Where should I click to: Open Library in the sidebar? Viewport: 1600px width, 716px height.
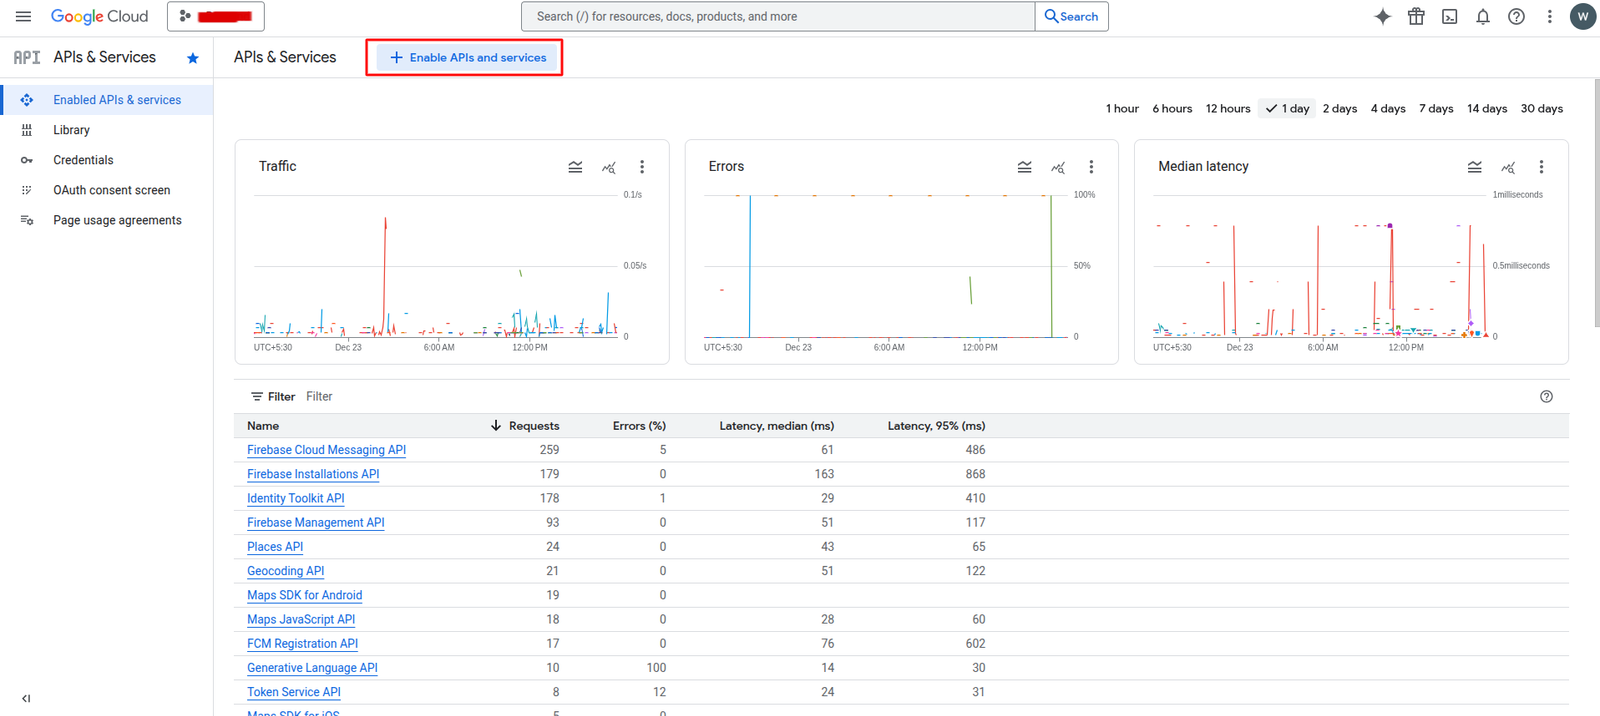[71, 130]
